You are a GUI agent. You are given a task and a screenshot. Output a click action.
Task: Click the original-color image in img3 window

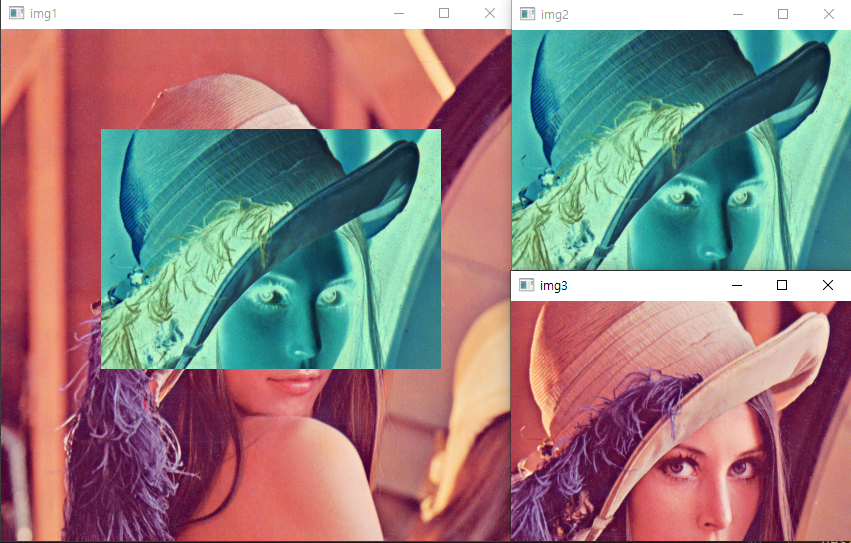coord(681,421)
